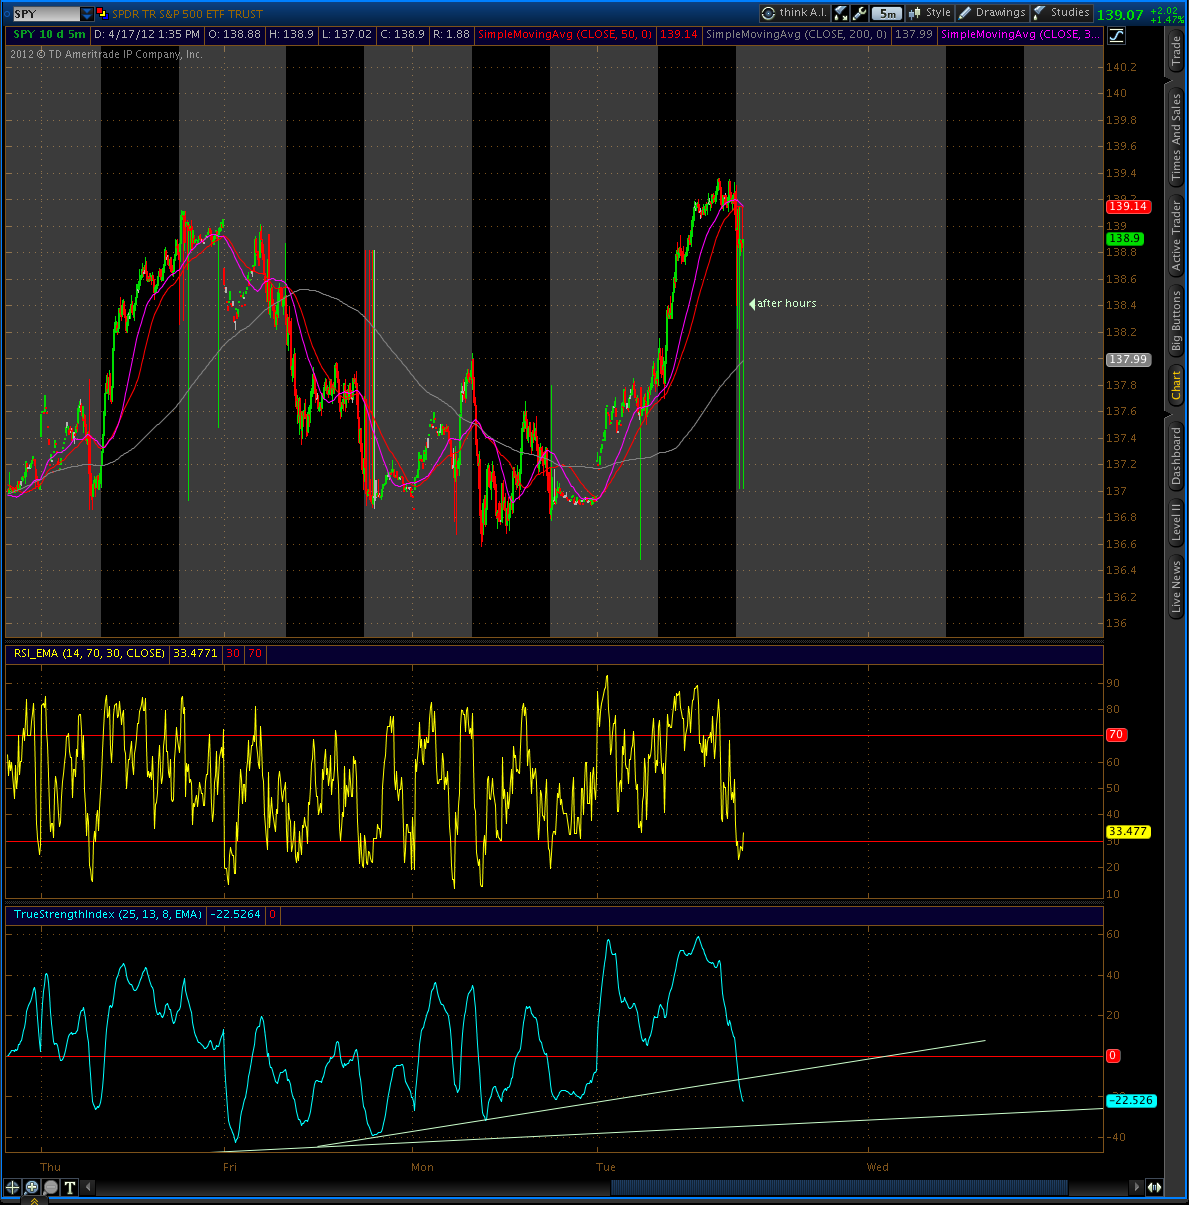
Task: Click the cyan -22.526 TSI value bubble
Action: point(1130,1100)
